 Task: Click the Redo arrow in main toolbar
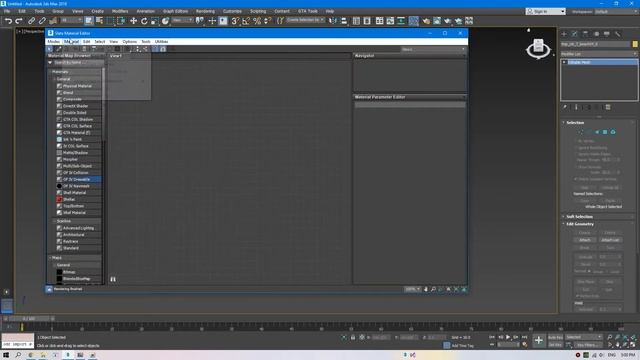(x=19, y=21)
